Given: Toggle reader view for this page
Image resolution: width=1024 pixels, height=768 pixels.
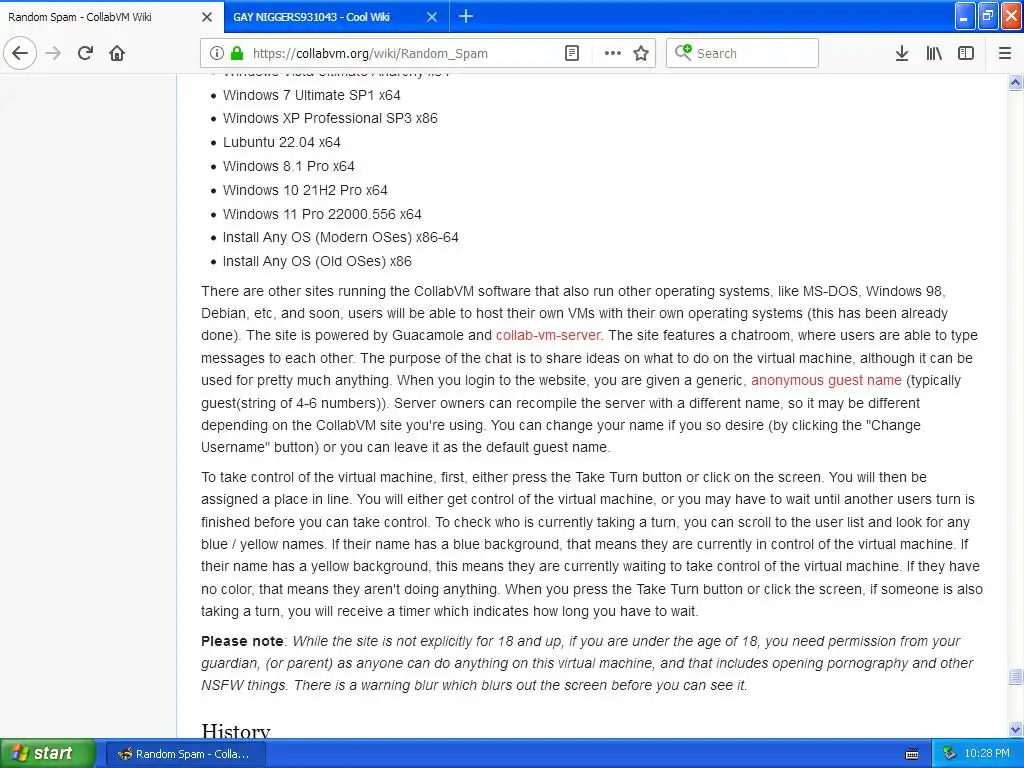Looking at the screenshot, I should click(x=571, y=53).
